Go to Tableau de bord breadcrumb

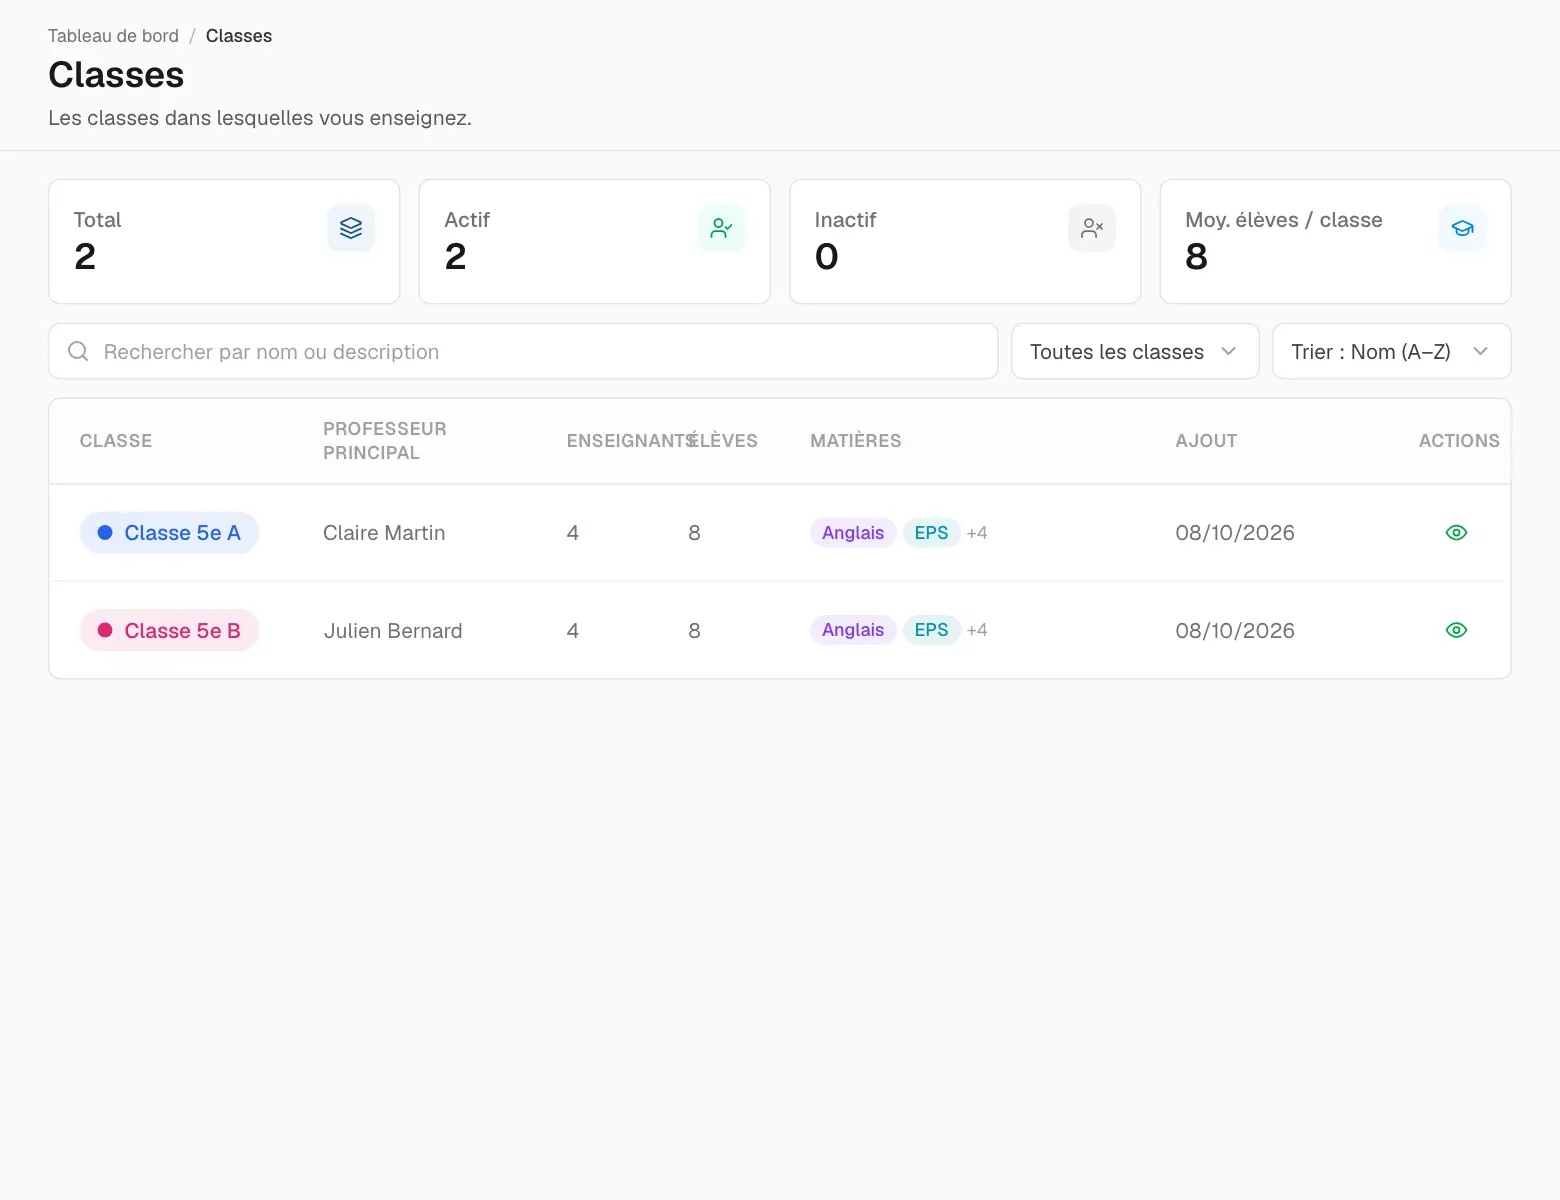(113, 36)
